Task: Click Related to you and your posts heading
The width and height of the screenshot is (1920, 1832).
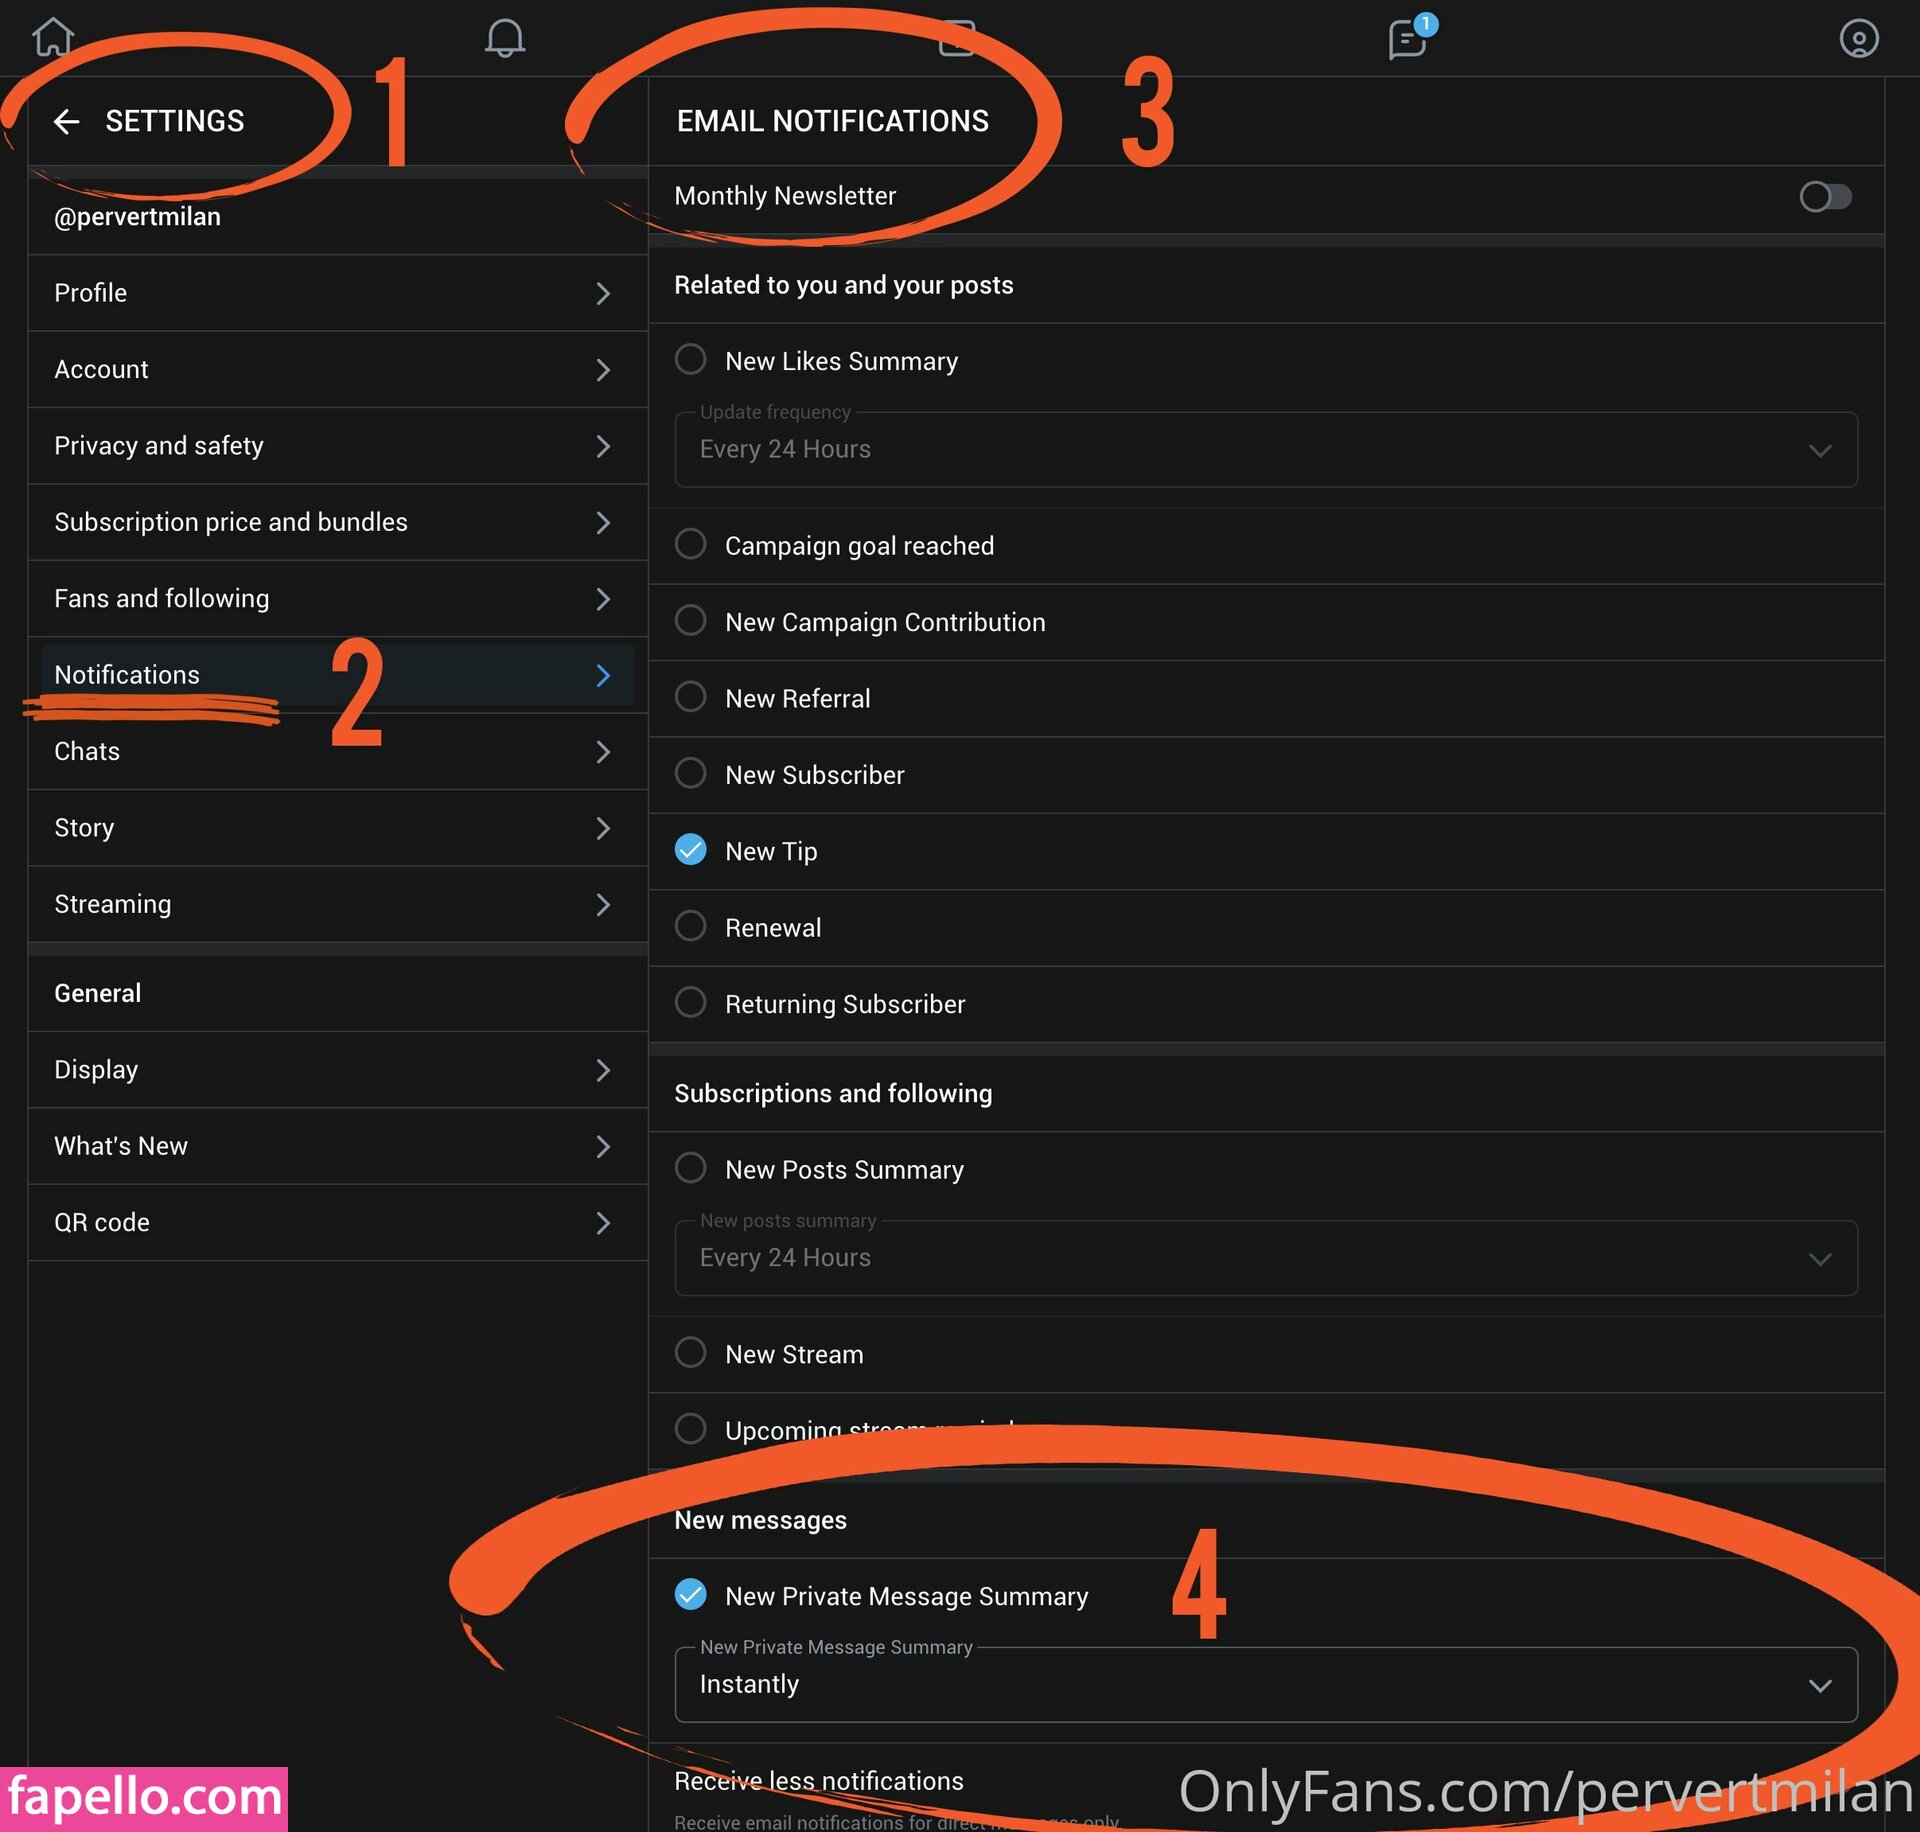Action: [x=844, y=285]
